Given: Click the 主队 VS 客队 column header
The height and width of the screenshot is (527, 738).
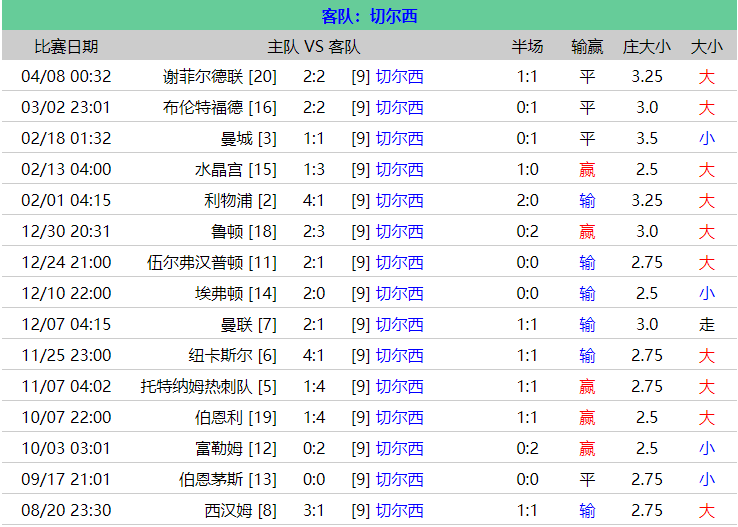Looking at the screenshot, I should point(314,46).
